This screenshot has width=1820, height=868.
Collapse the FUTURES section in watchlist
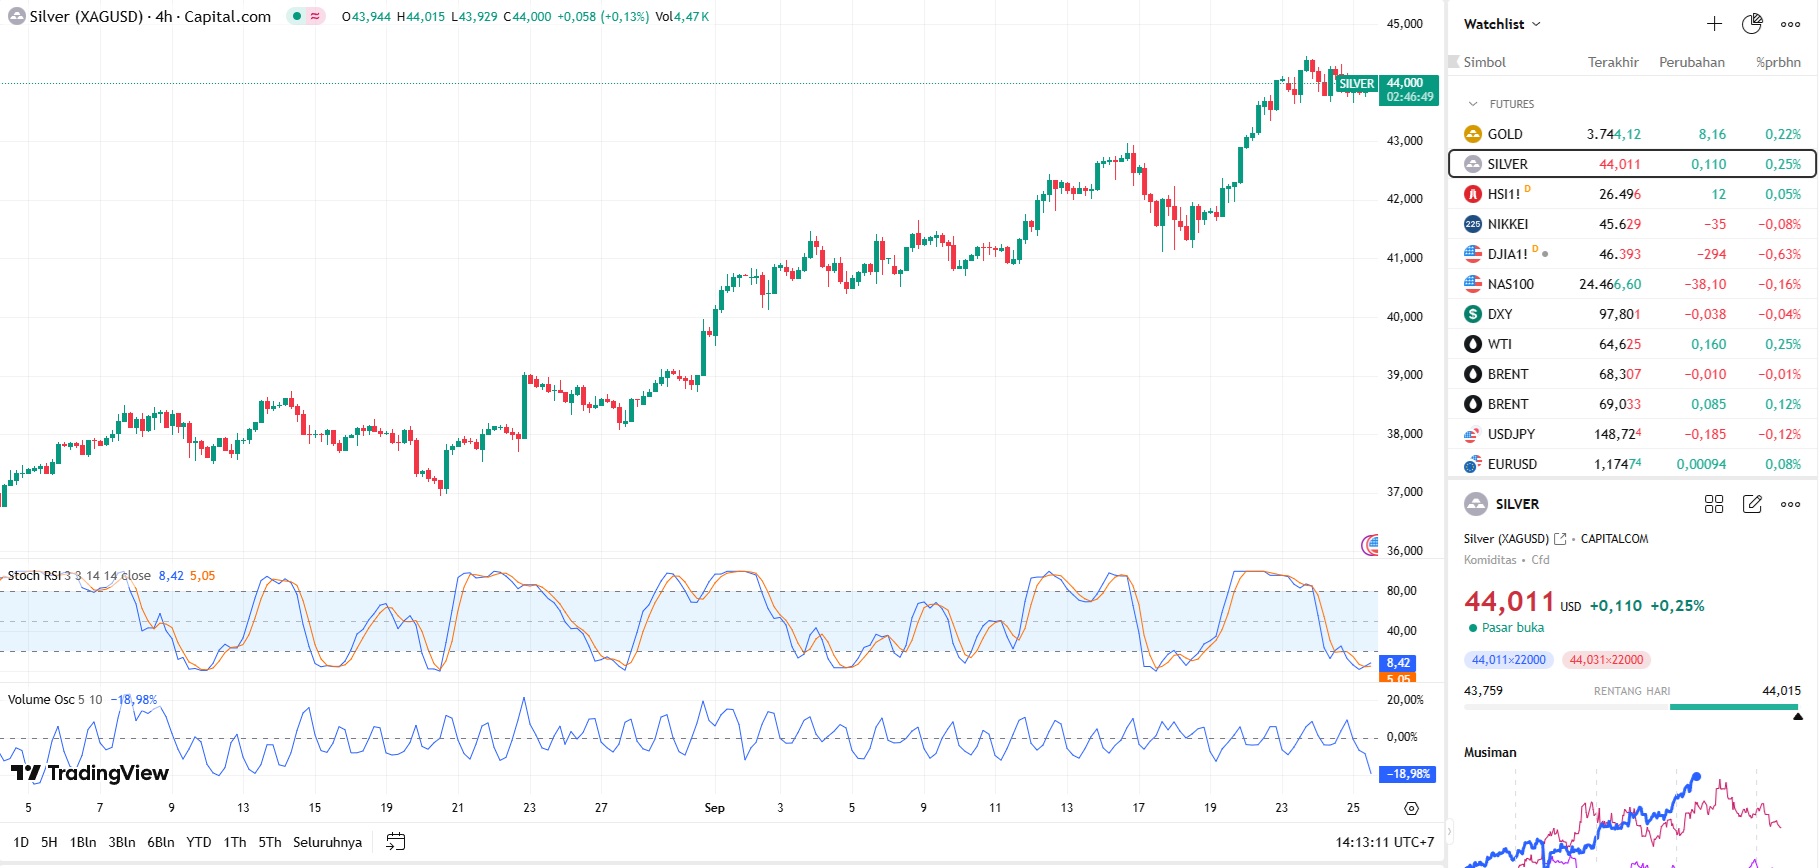click(x=1473, y=104)
